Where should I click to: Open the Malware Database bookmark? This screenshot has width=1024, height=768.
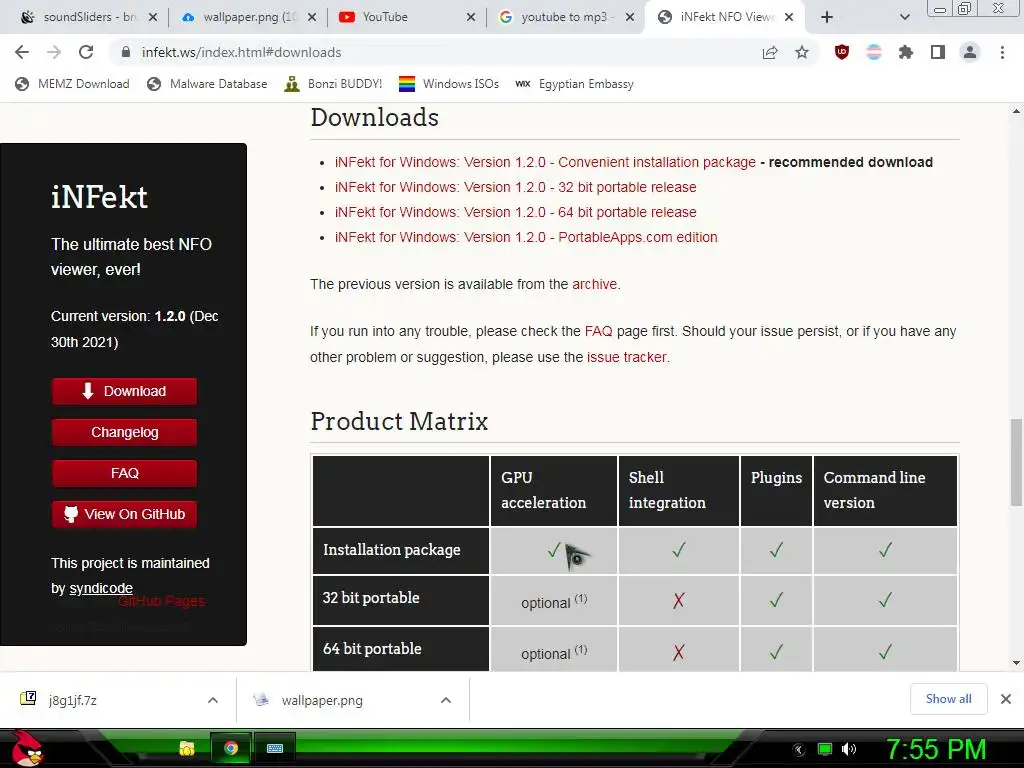click(208, 84)
